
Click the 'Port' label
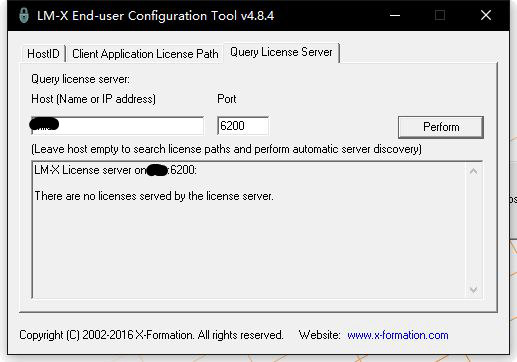tap(227, 99)
